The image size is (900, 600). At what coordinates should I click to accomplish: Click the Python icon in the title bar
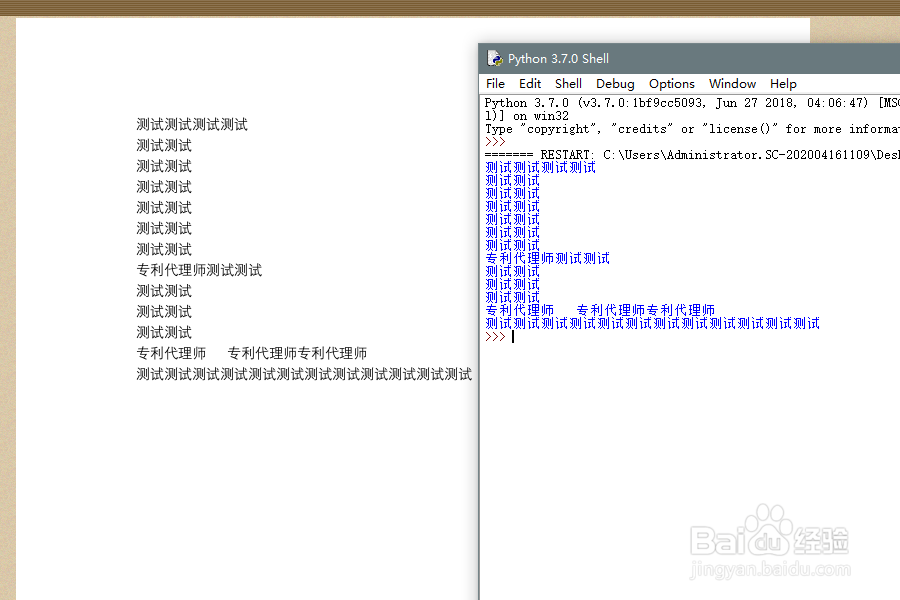pos(495,59)
